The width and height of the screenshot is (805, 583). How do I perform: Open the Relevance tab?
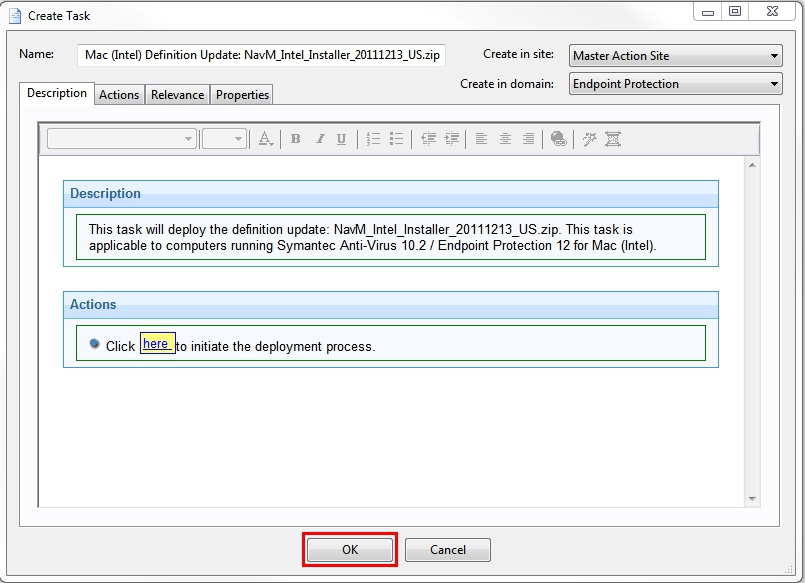coord(178,95)
